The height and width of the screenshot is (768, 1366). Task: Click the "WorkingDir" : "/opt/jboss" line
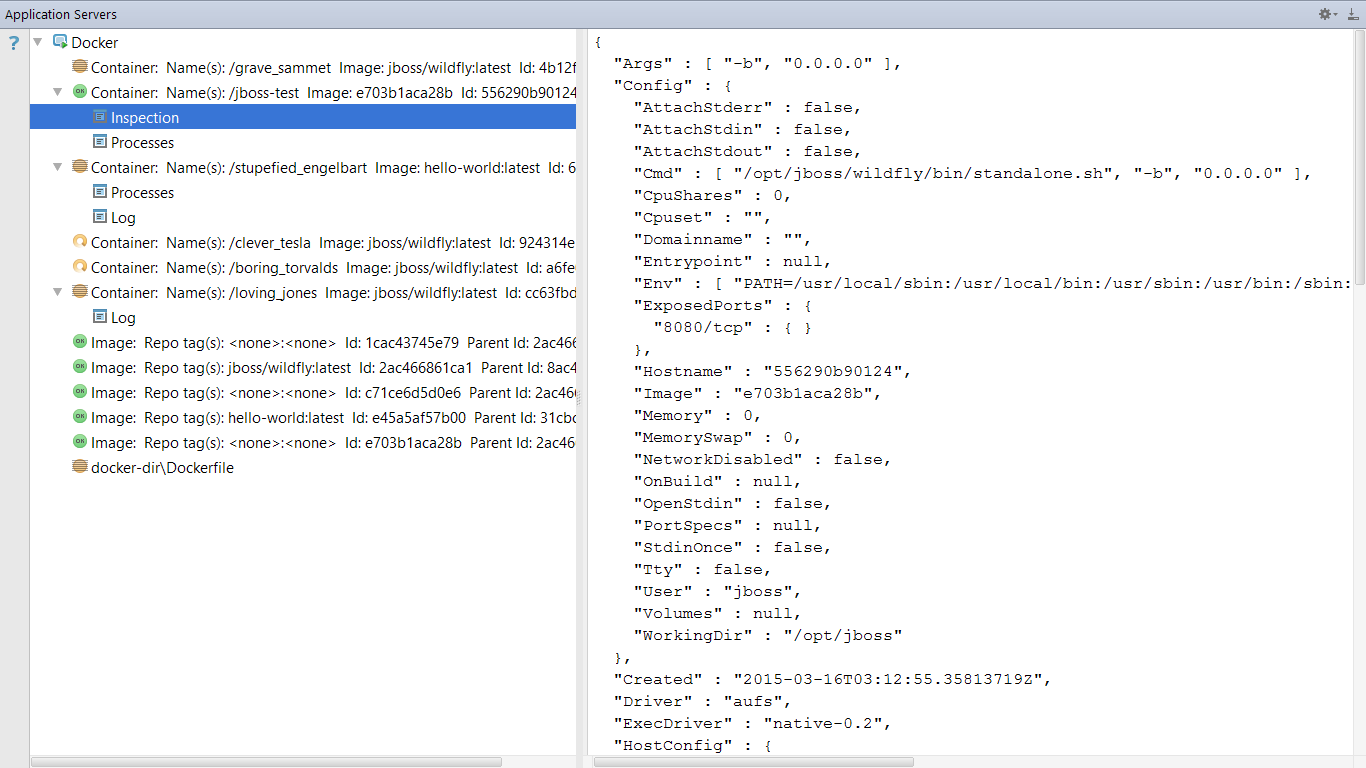click(x=768, y=635)
